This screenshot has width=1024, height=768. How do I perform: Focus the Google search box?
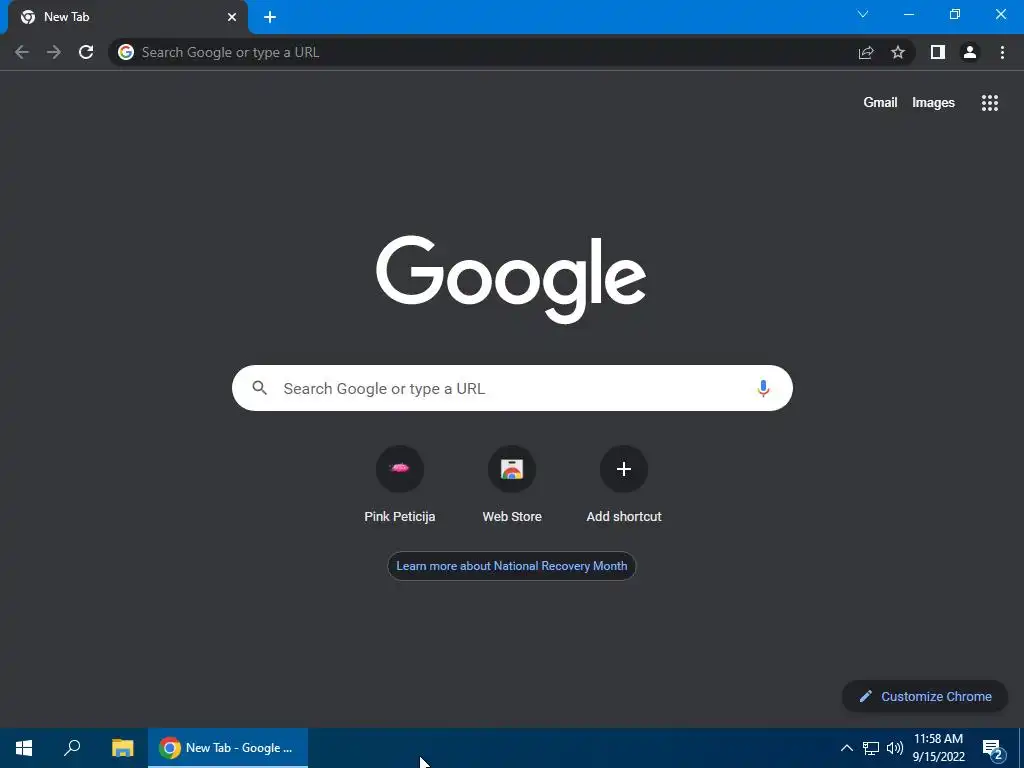[512, 389]
